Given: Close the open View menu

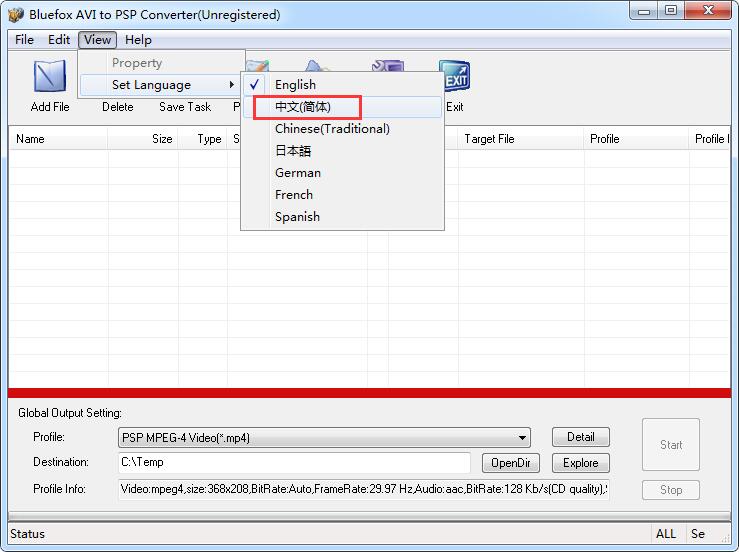Looking at the screenshot, I should (97, 40).
